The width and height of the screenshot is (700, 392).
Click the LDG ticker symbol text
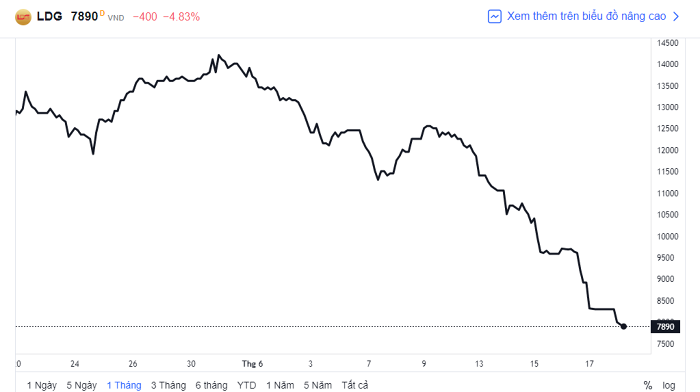tap(50, 17)
